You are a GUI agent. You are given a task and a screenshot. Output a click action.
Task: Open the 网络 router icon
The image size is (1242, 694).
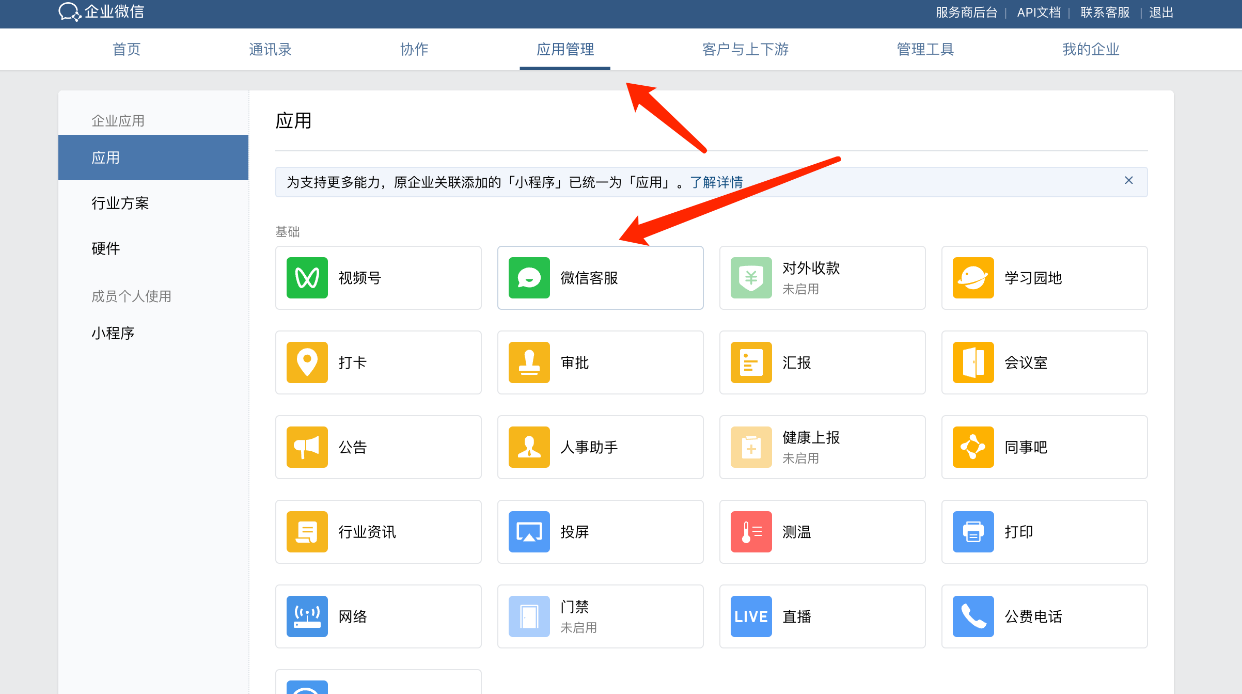(x=307, y=617)
